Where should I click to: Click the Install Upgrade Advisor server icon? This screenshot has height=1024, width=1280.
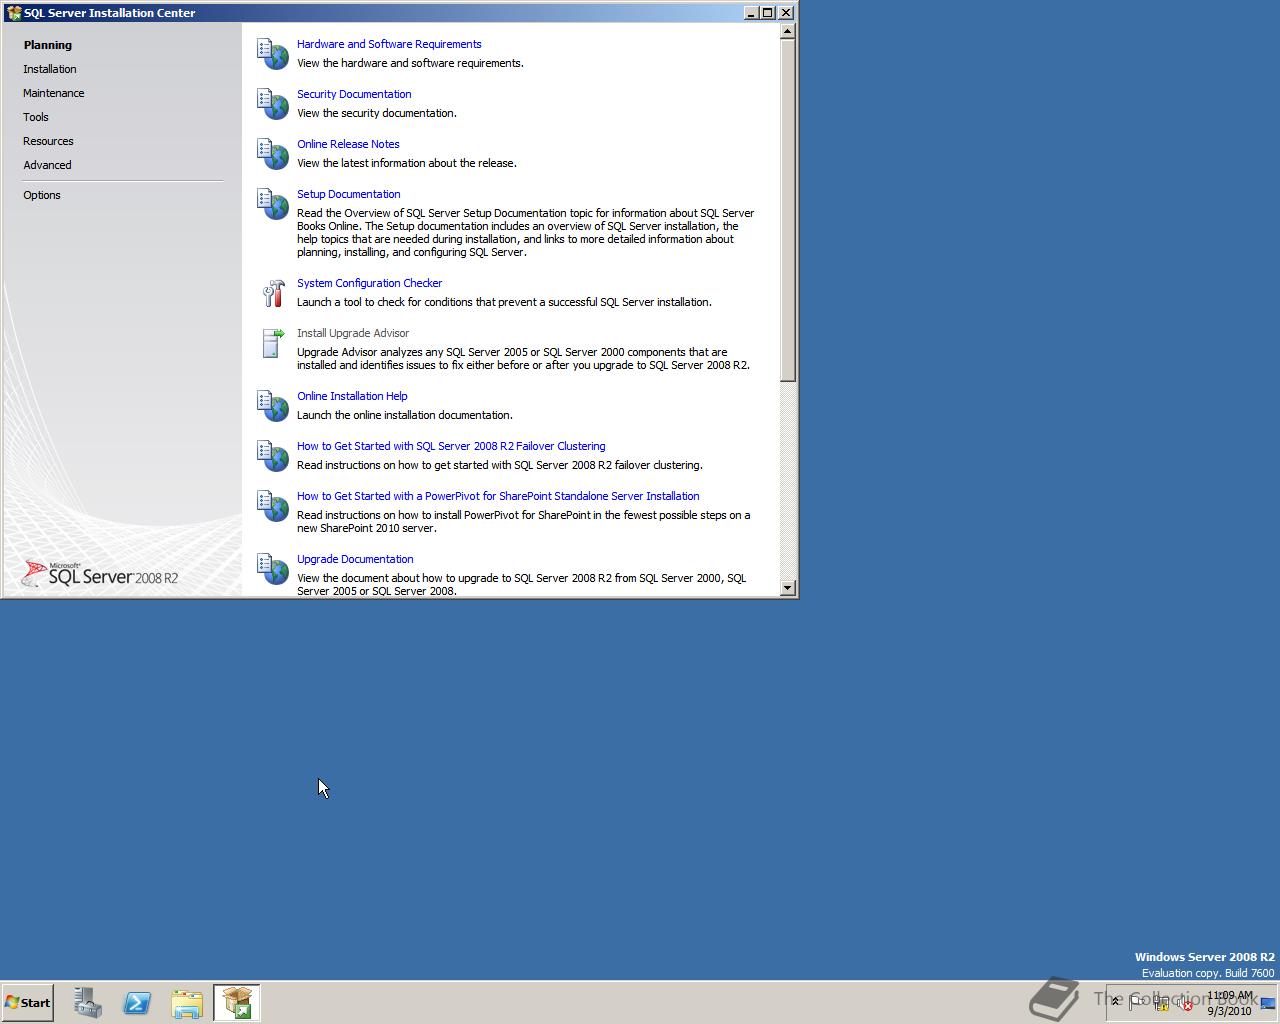(273, 343)
